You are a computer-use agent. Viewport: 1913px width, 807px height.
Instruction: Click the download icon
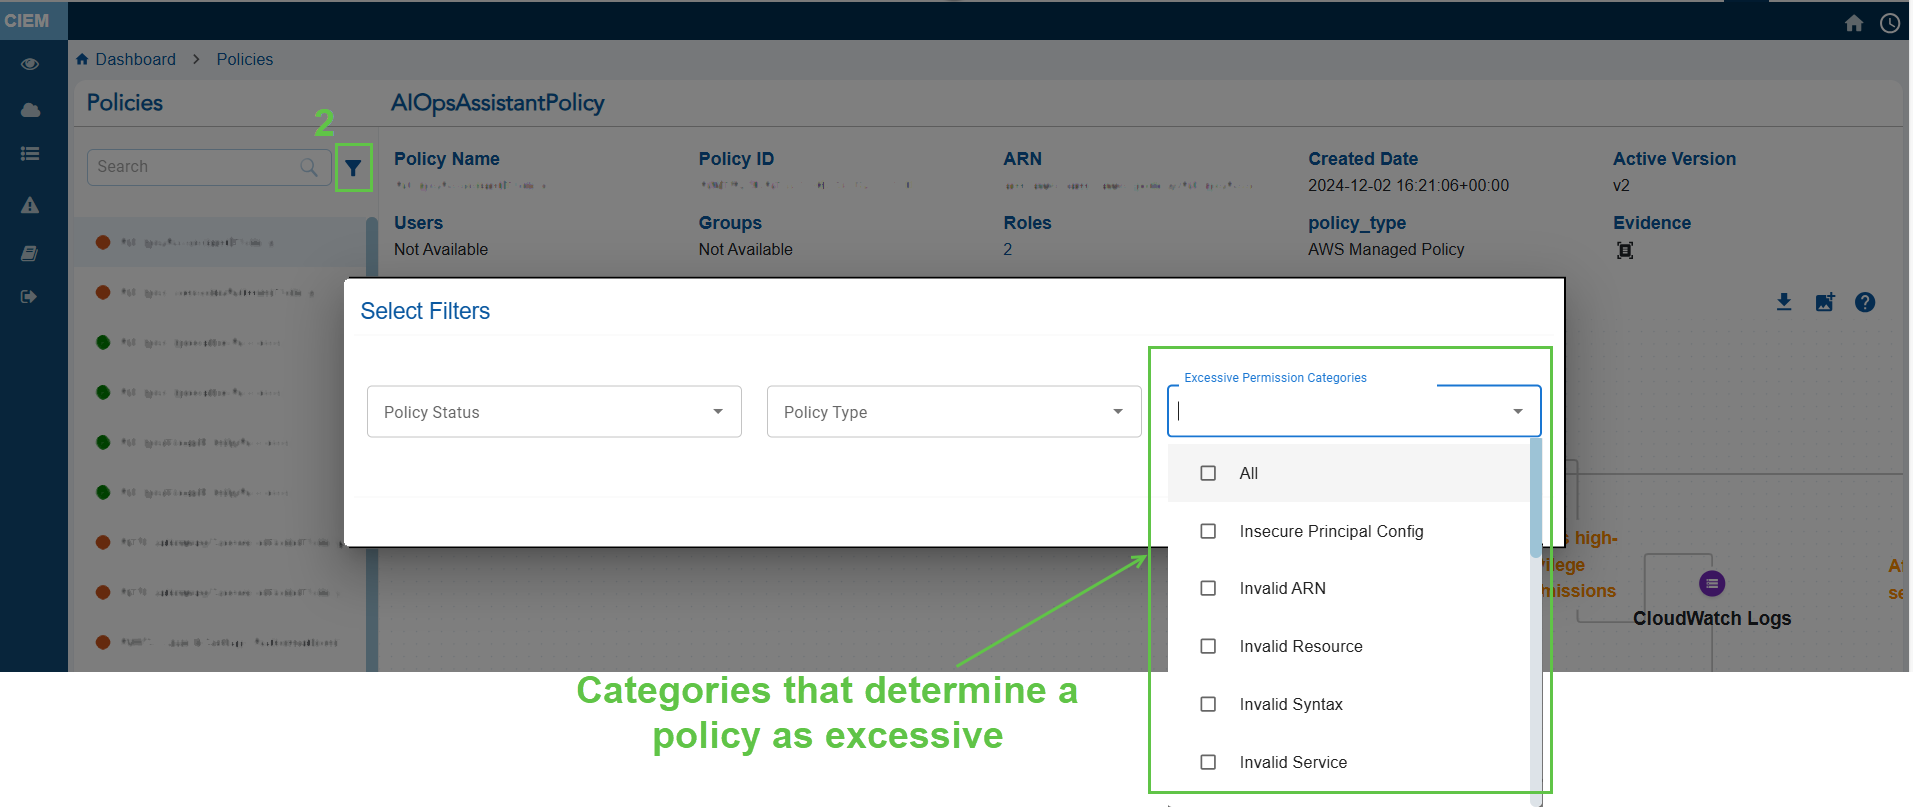1783,302
